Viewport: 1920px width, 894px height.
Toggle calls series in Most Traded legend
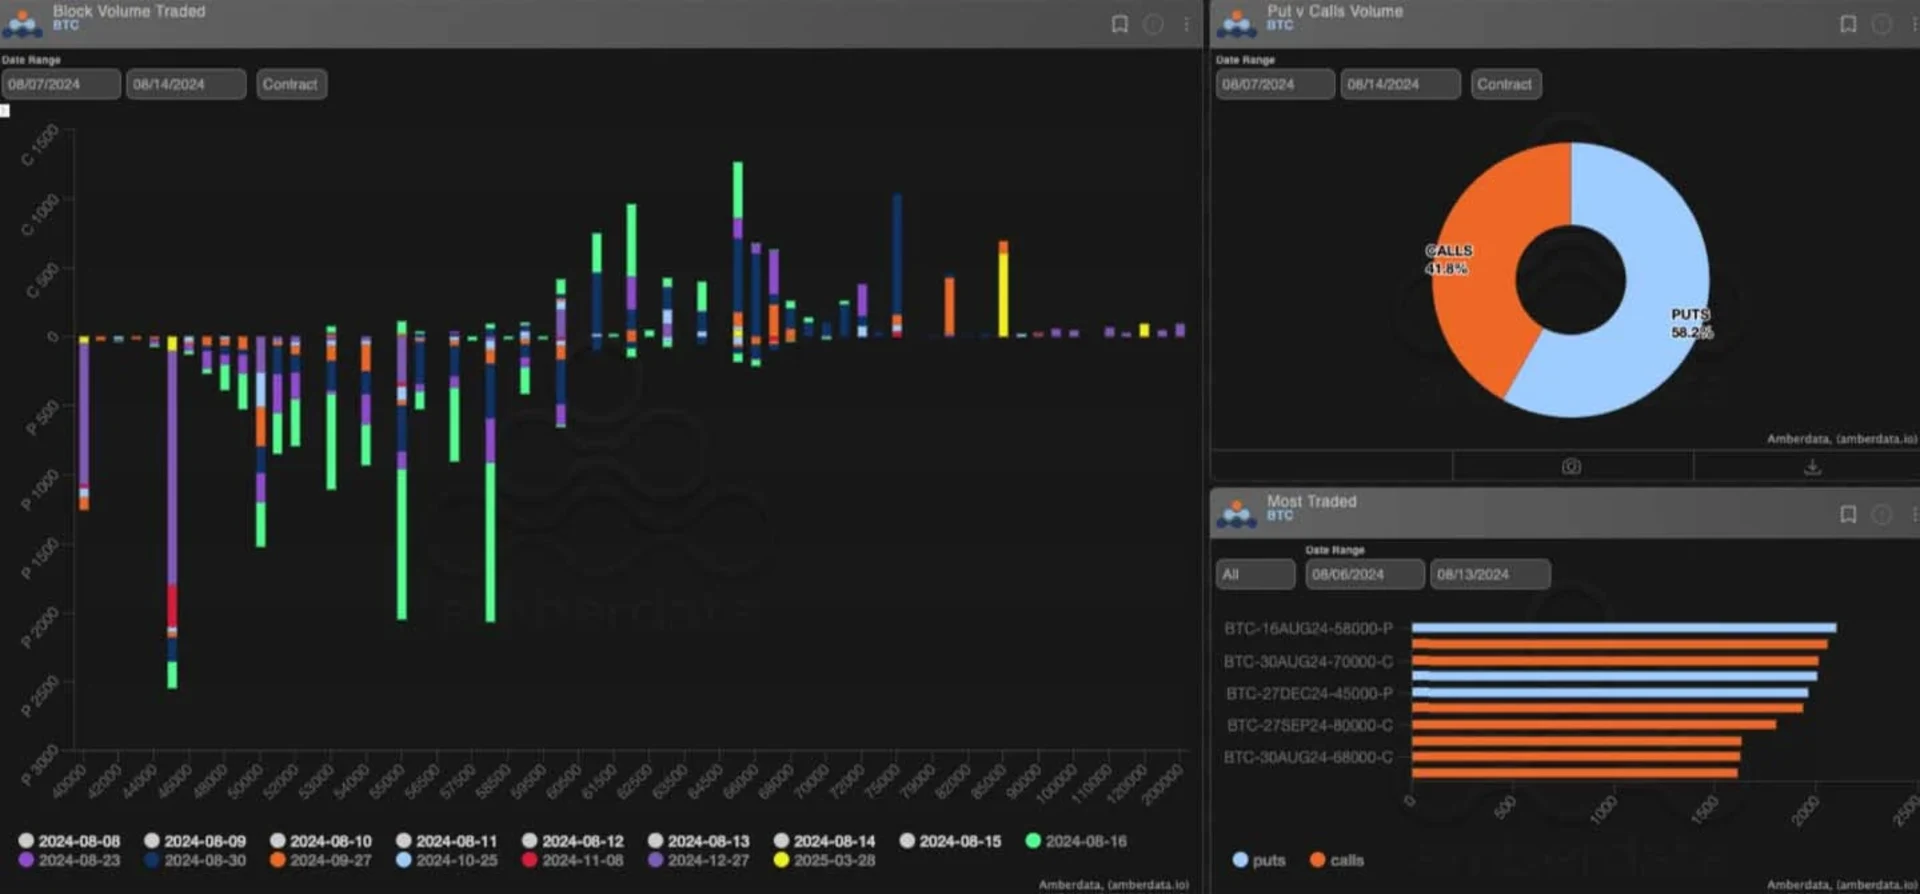coord(1337,860)
